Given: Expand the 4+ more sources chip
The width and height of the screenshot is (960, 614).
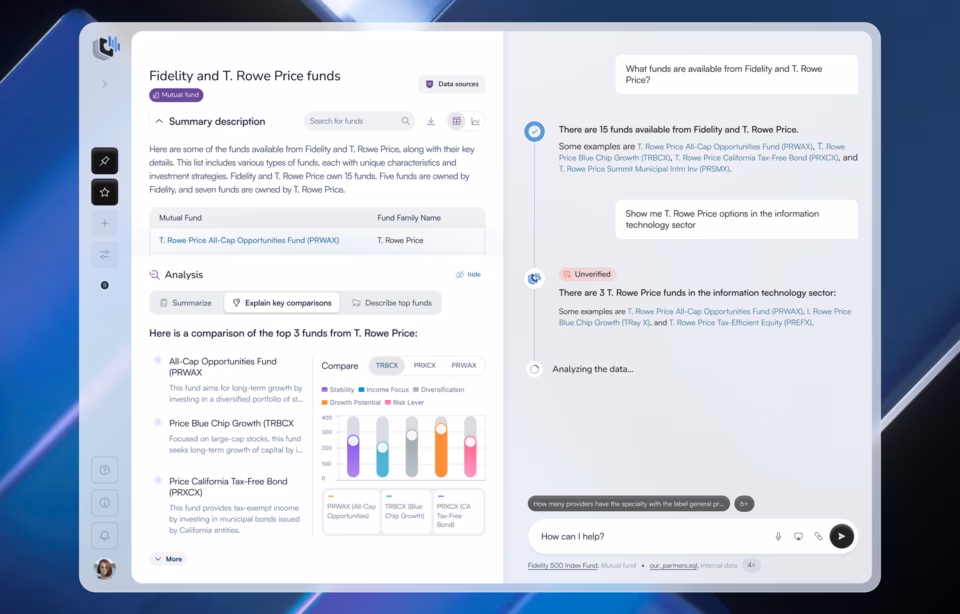Looking at the screenshot, I should point(751,565).
